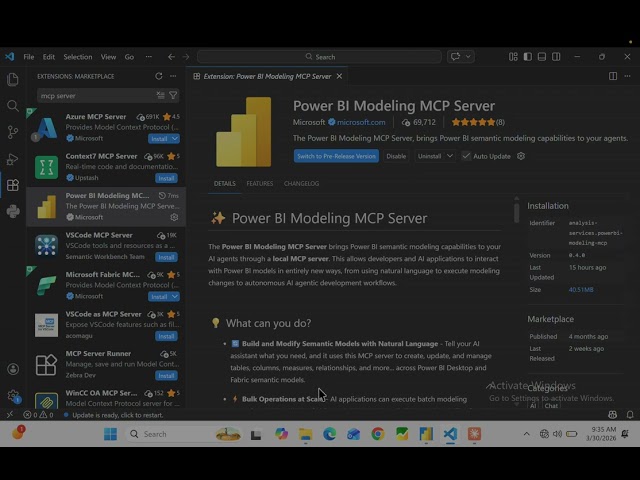
Task: Toggle the bottom panel visibility
Action: (x=542, y=57)
